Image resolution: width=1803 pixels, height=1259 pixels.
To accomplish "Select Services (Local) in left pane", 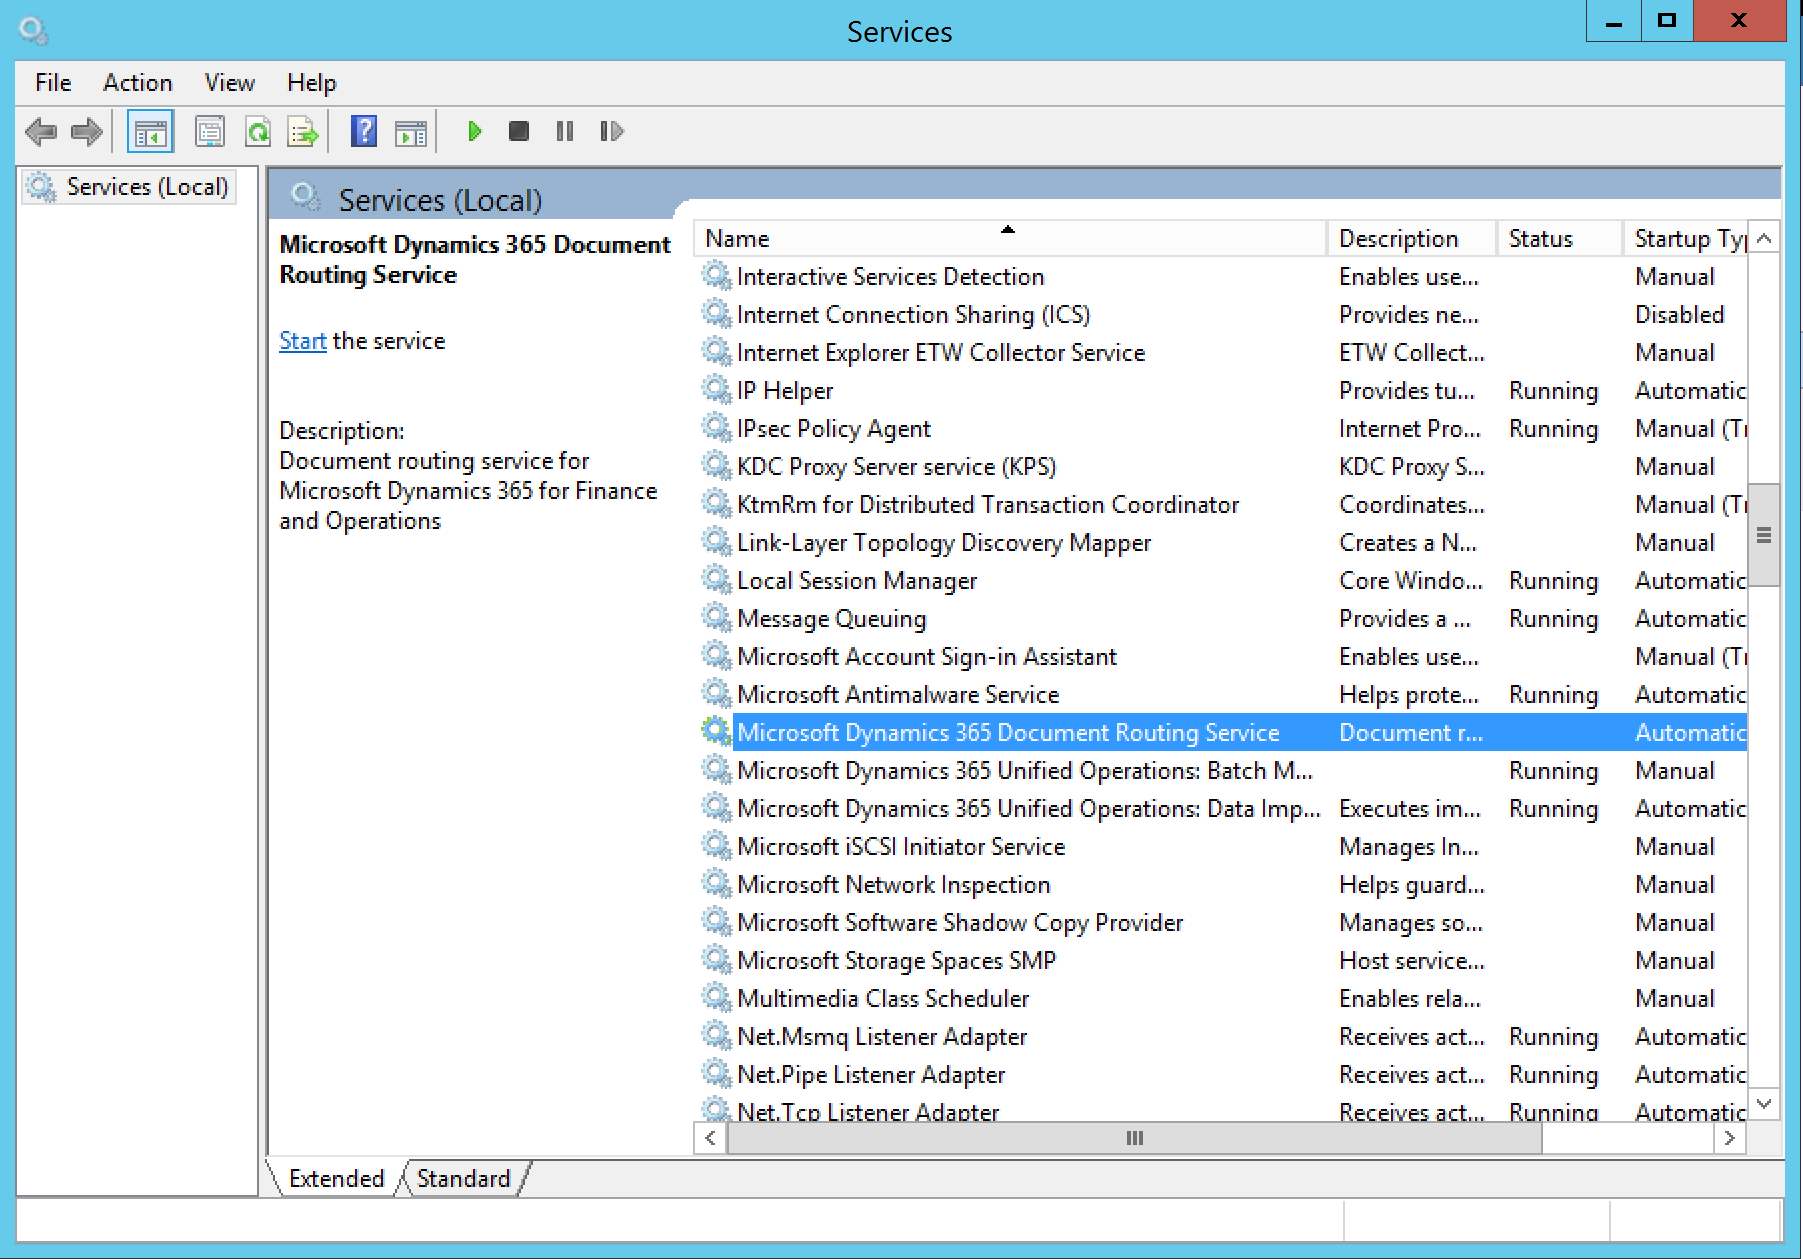I will (129, 186).
